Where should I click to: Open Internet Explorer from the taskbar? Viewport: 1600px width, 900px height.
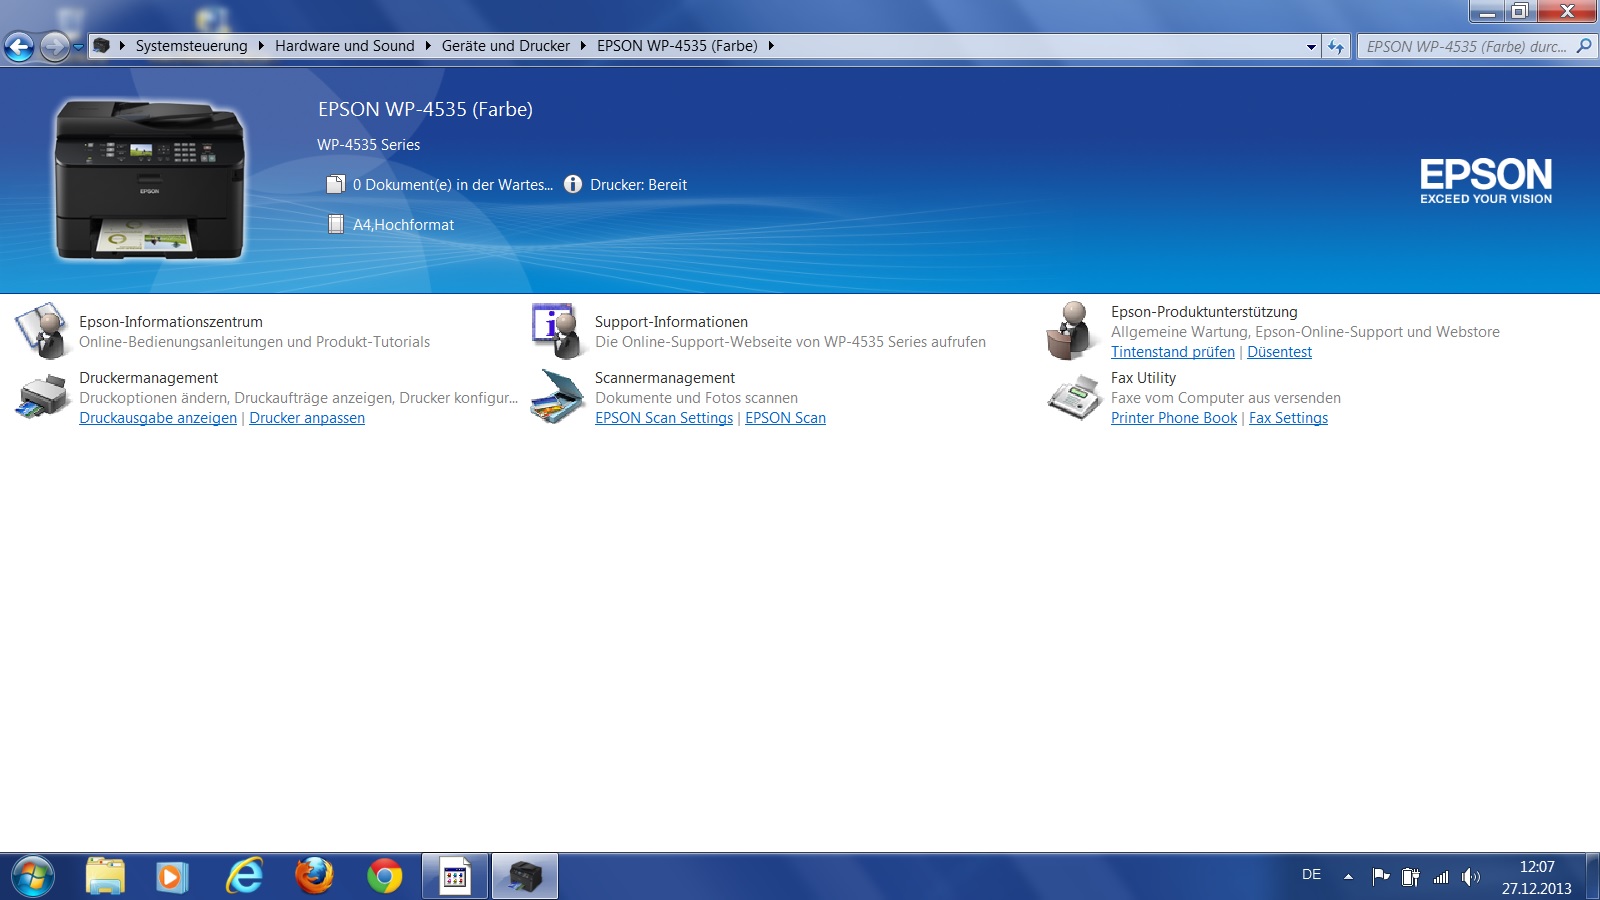(244, 877)
